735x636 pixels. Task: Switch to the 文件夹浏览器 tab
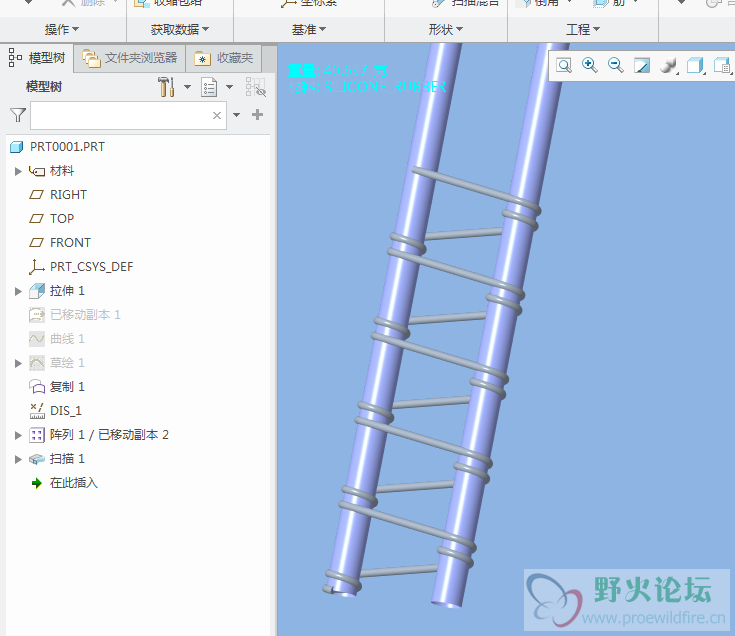pos(130,58)
